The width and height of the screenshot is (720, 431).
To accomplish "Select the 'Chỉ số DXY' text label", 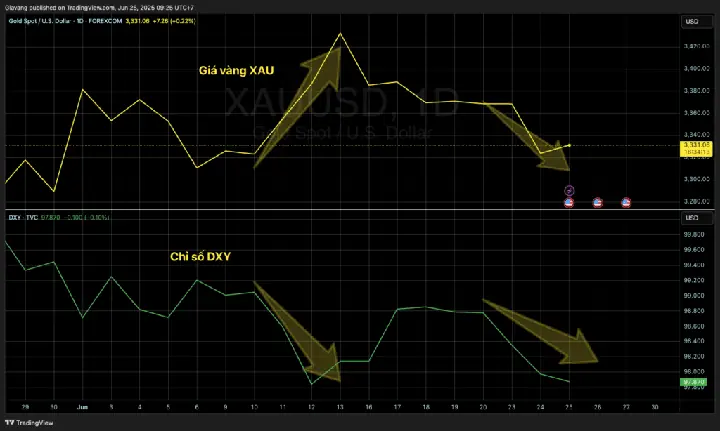I will tap(200, 256).
